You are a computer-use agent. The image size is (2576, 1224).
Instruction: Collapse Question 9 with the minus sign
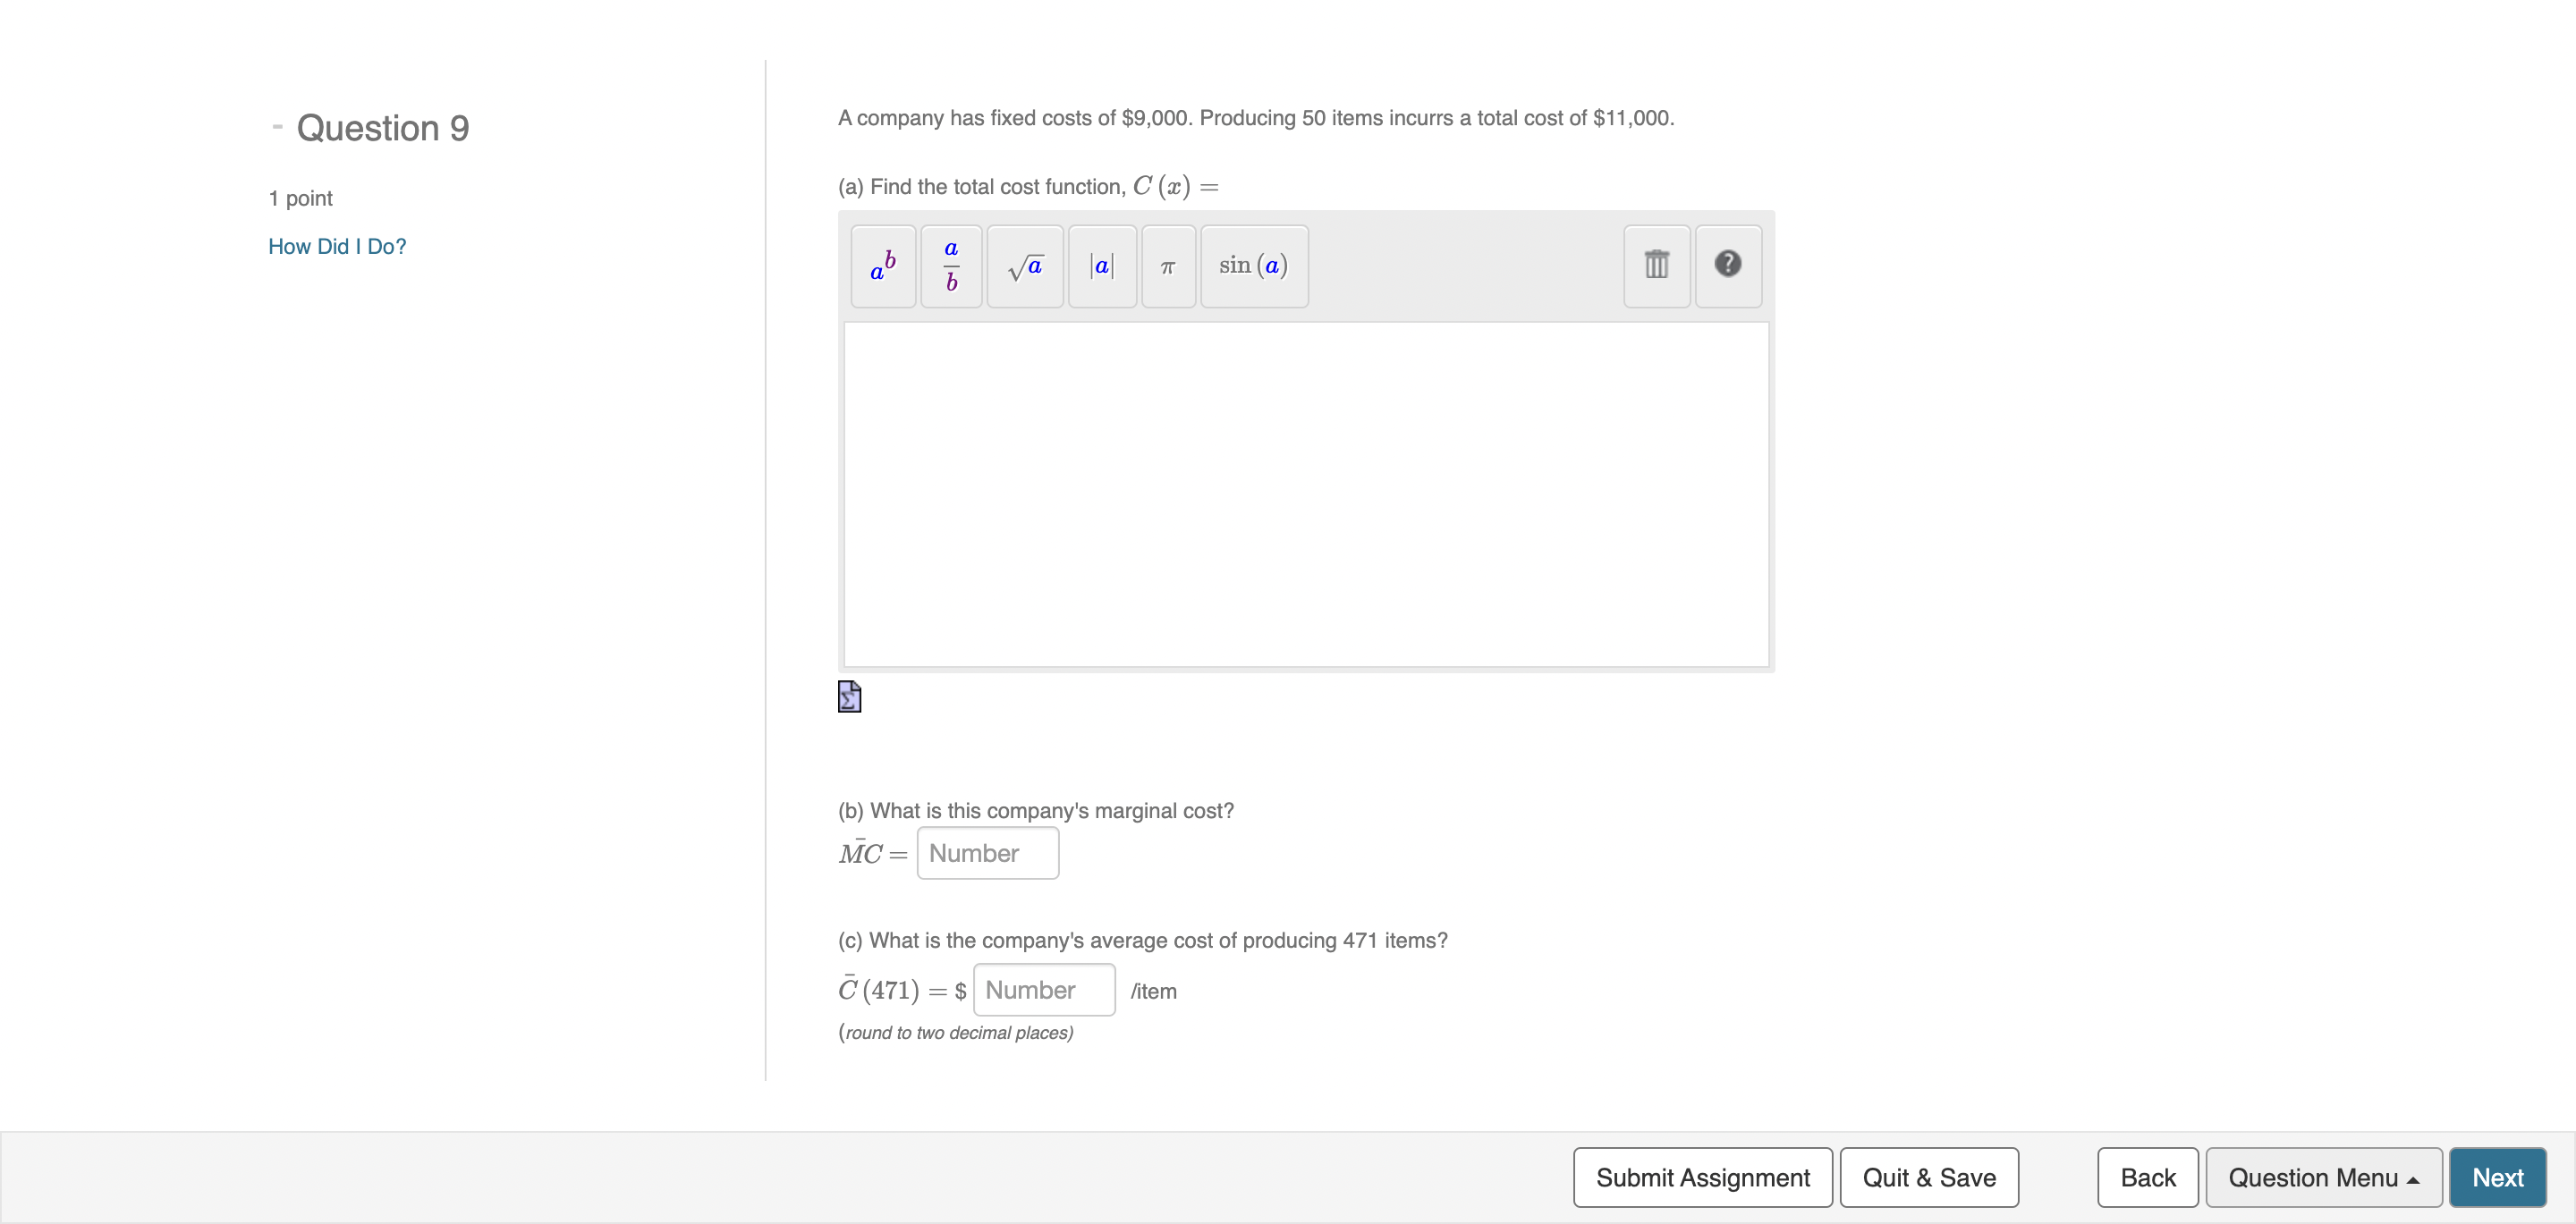276,127
